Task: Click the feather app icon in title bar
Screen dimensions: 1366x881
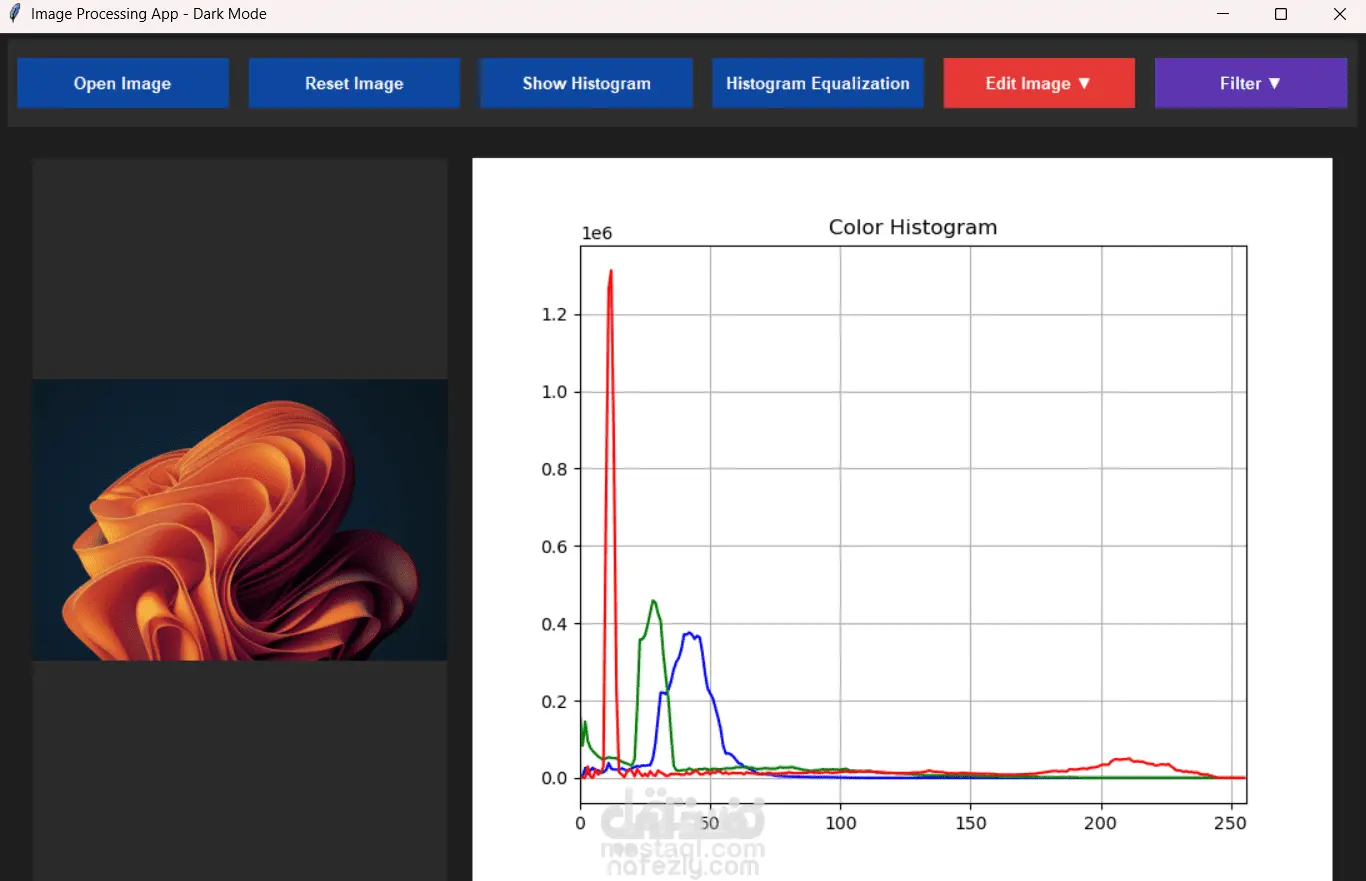Action: pos(14,14)
